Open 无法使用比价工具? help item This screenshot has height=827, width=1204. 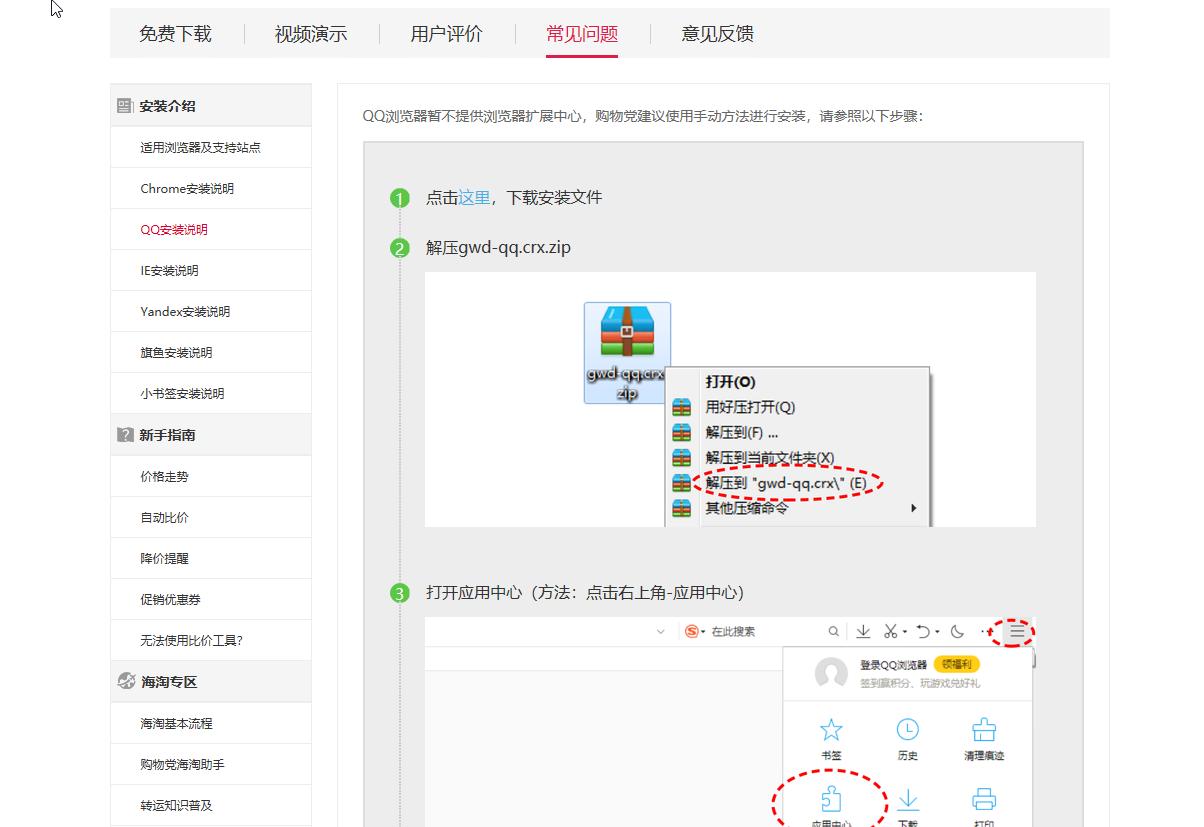click(191, 640)
